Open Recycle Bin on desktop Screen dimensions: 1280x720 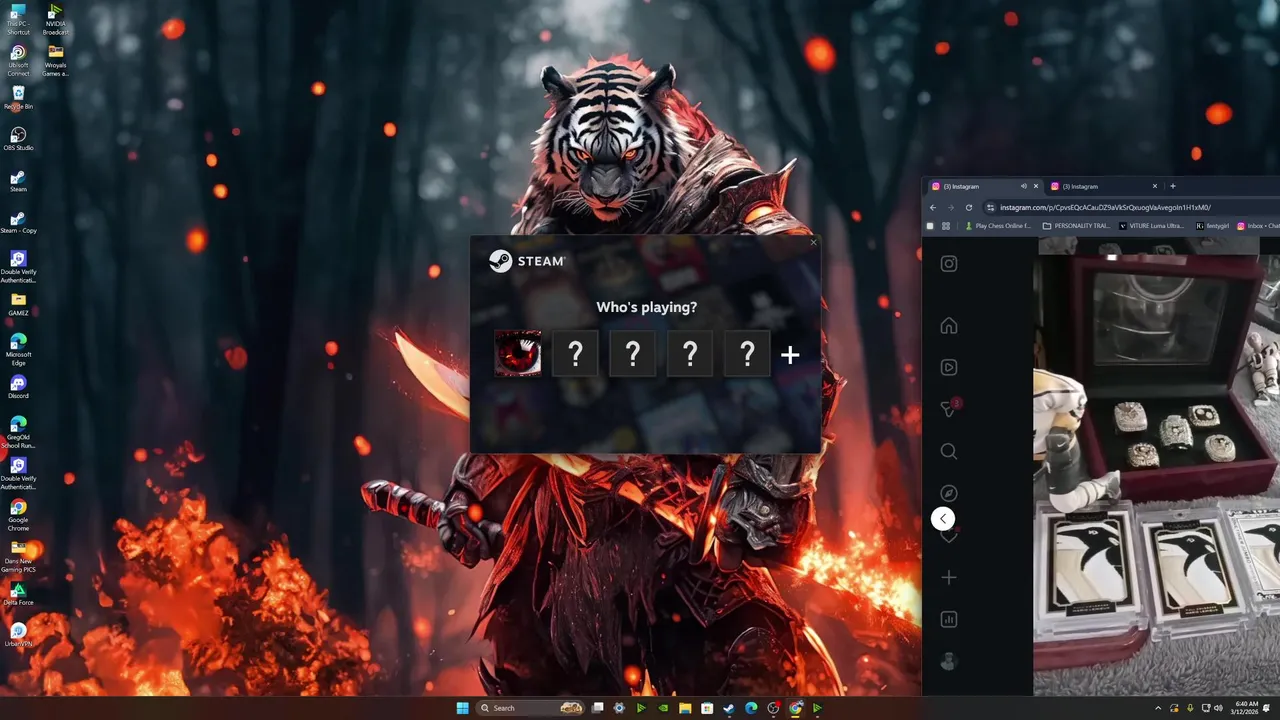(x=18, y=98)
